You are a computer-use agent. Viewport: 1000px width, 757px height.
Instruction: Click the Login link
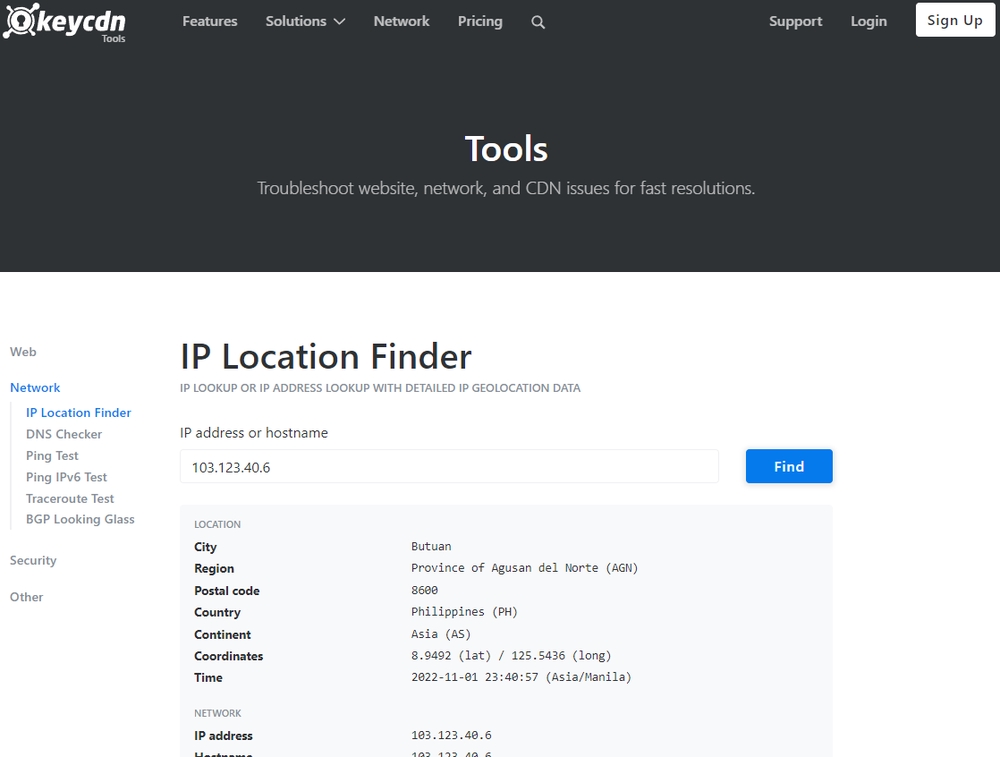tap(868, 20)
